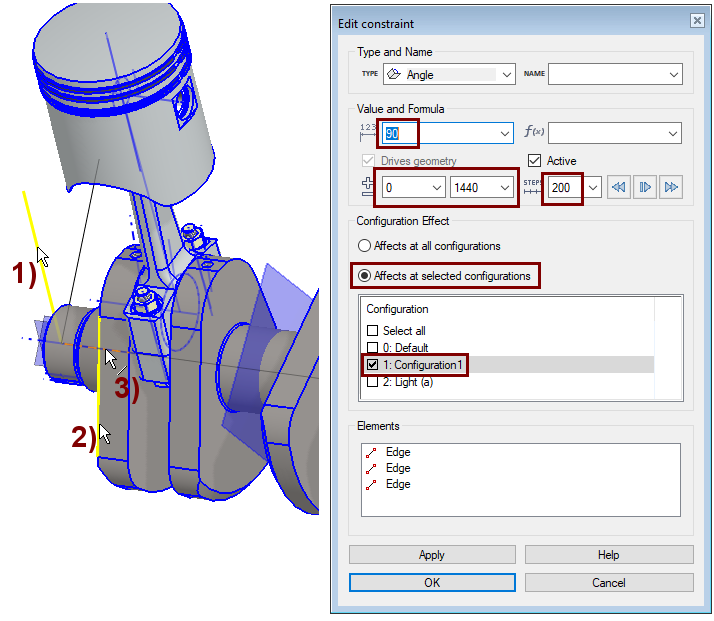Screen dimensions: 714x621
Task: Open the maximum value 1440 dropdown
Action: (505, 188)
